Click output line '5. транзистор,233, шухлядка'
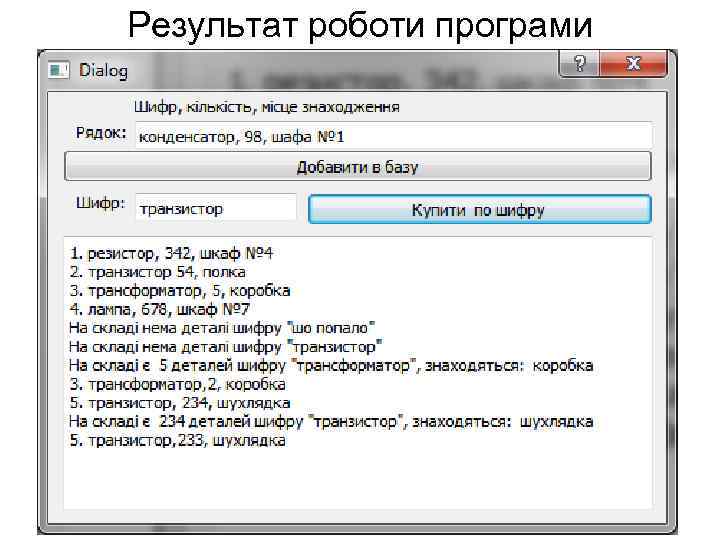 [177, 441]
